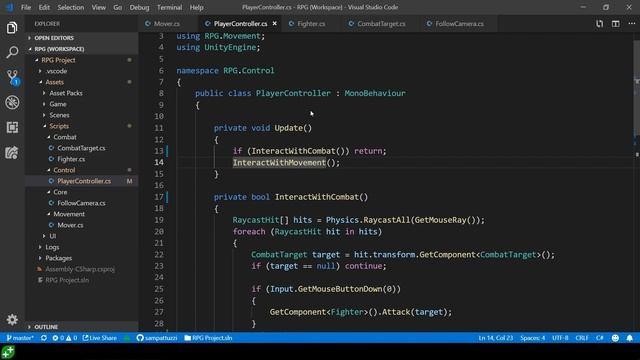Image resolution: width=640 pixels, height=360 pixels.
Task: Switch to the Mover.cs tab
Action: click(x=167, y=24)
